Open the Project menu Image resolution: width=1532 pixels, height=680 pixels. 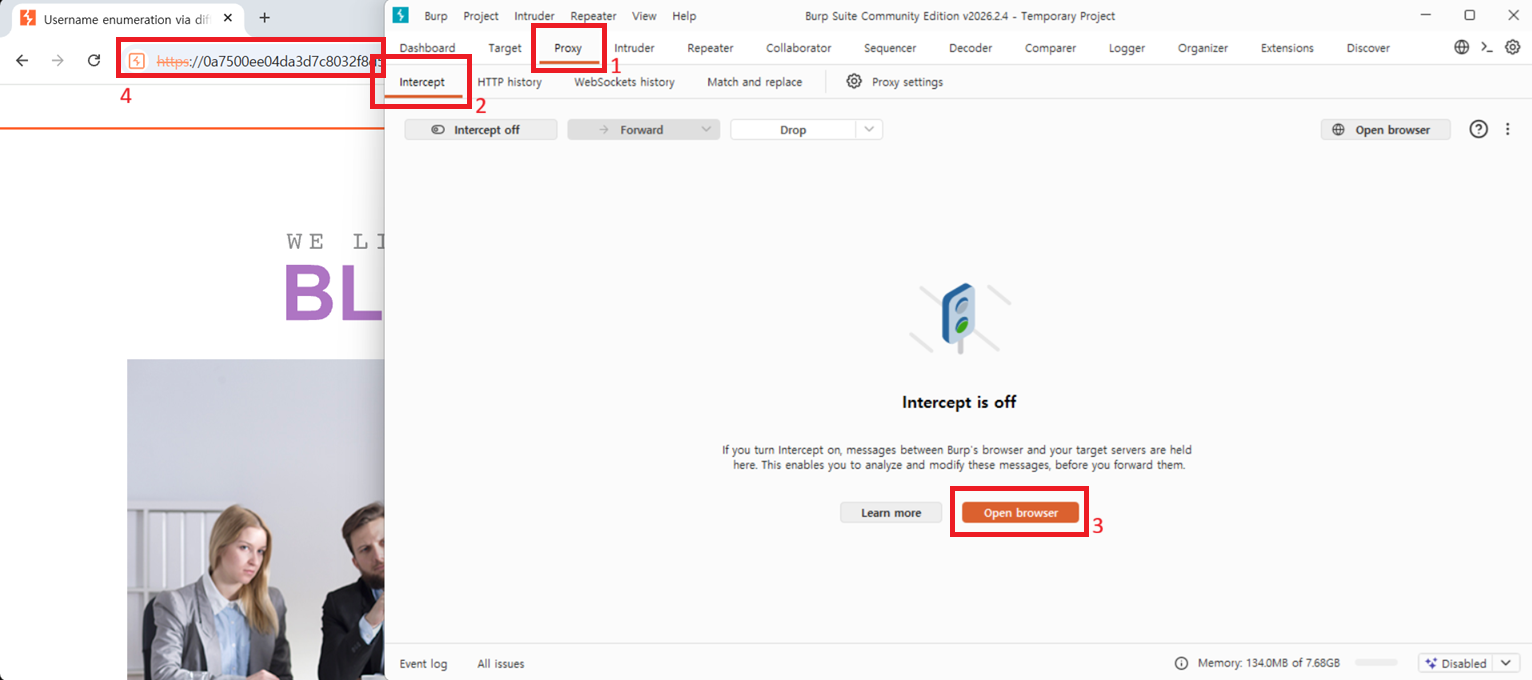click(x=481, y=16)
